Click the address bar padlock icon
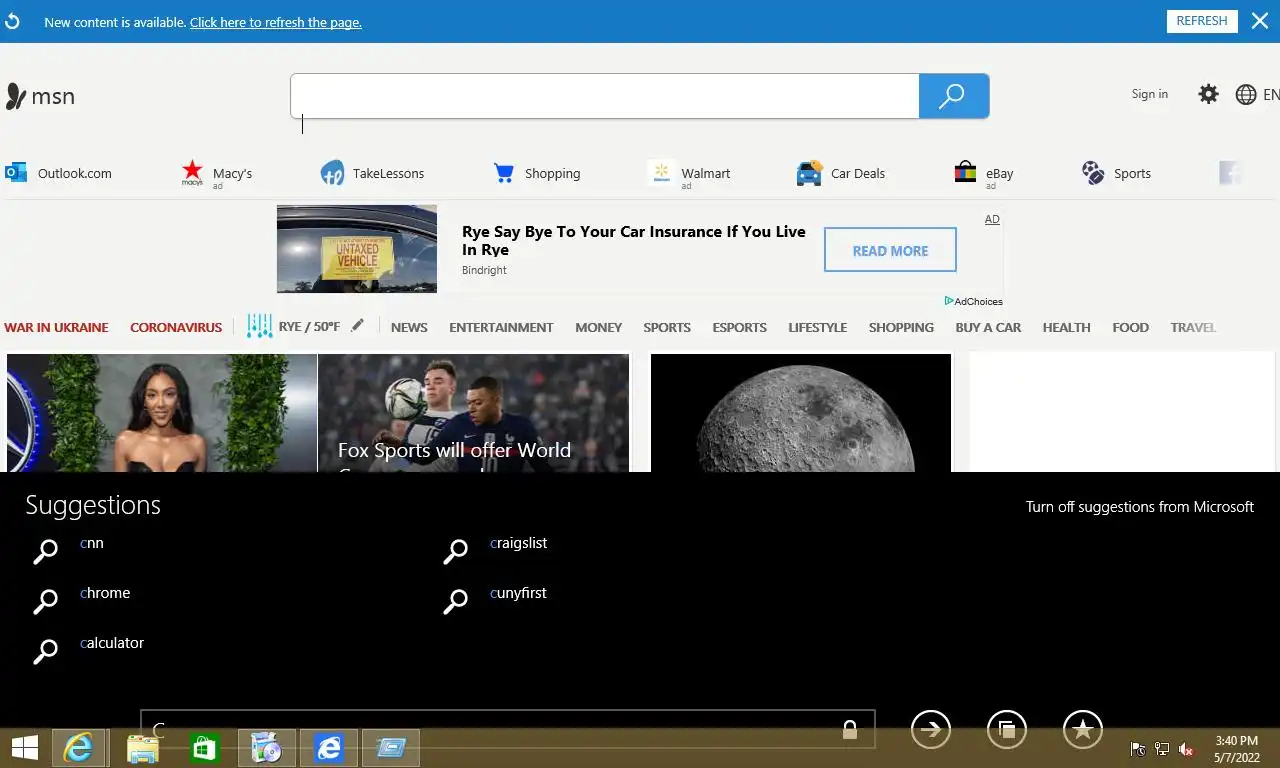Image resolution: width=1280 pixels, height=768 pixels. pos(850,730)
